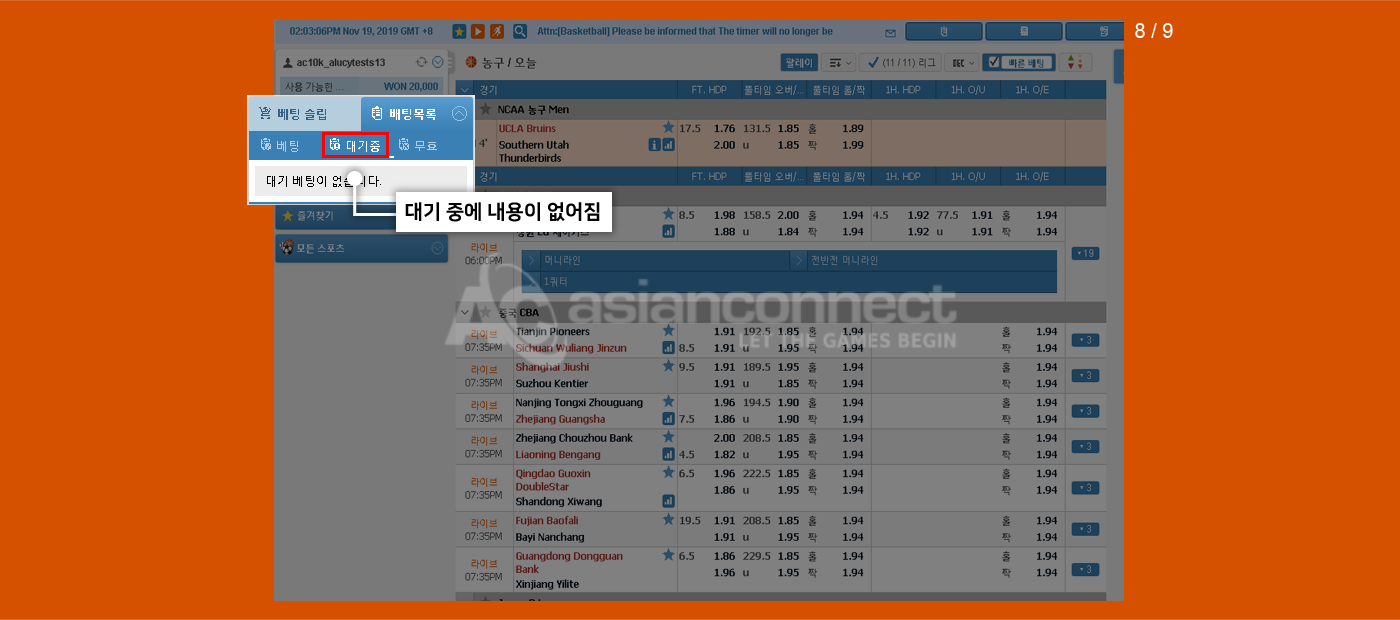The height and width of the screenshot is (620, 1400).
Task: Open statistics chart for Shandong Xiwang
Action: click(x=668, y=501)
